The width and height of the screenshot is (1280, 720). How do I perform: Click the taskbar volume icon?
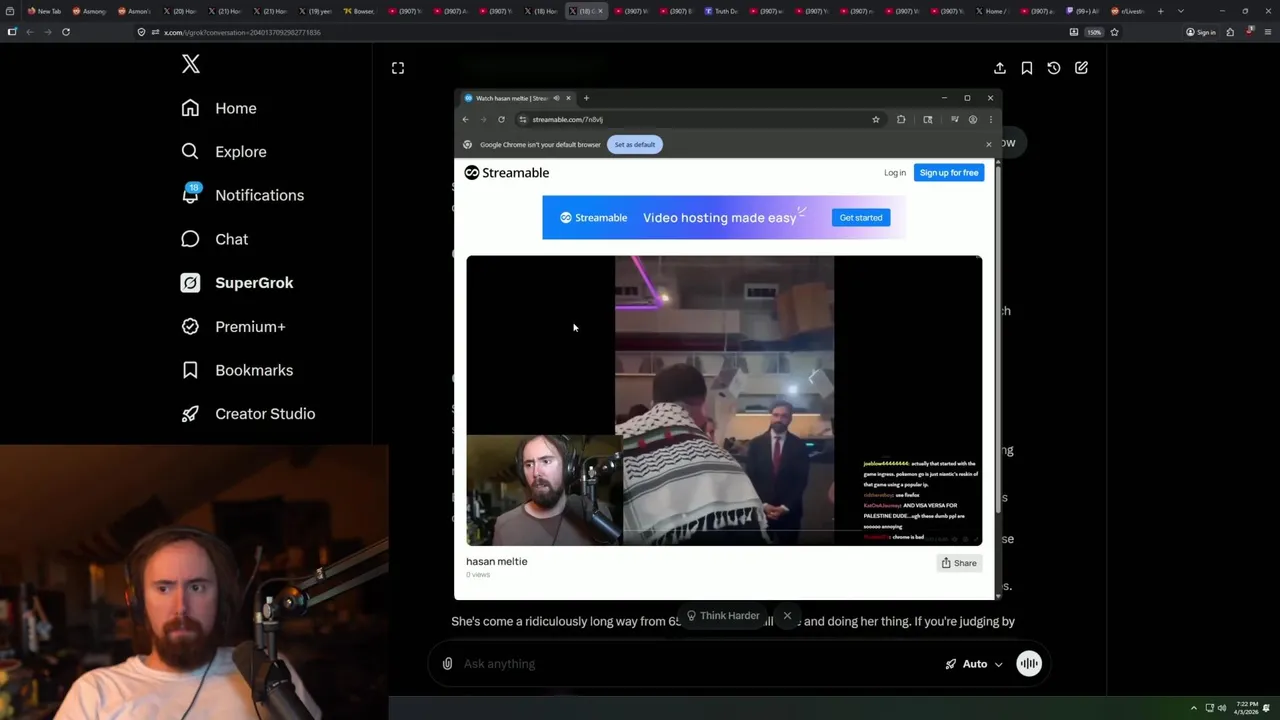[x=1221, y=708]
